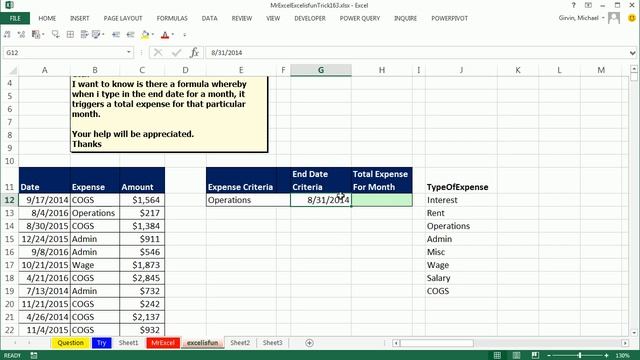
Task: Switch to the blue Try sheet tab
Action: (102, 343)
